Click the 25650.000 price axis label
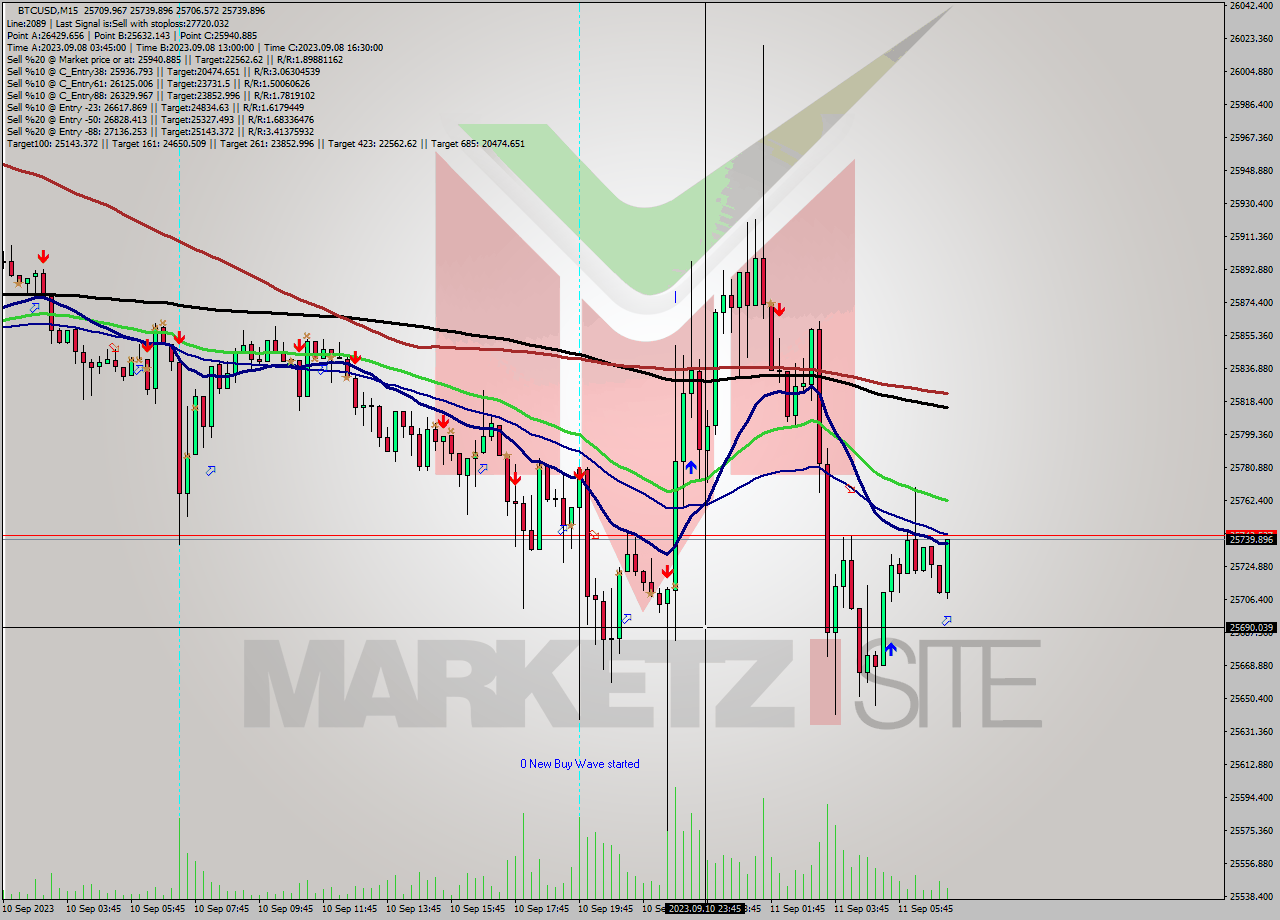 pyautogui.click(x=1251, y=699)
